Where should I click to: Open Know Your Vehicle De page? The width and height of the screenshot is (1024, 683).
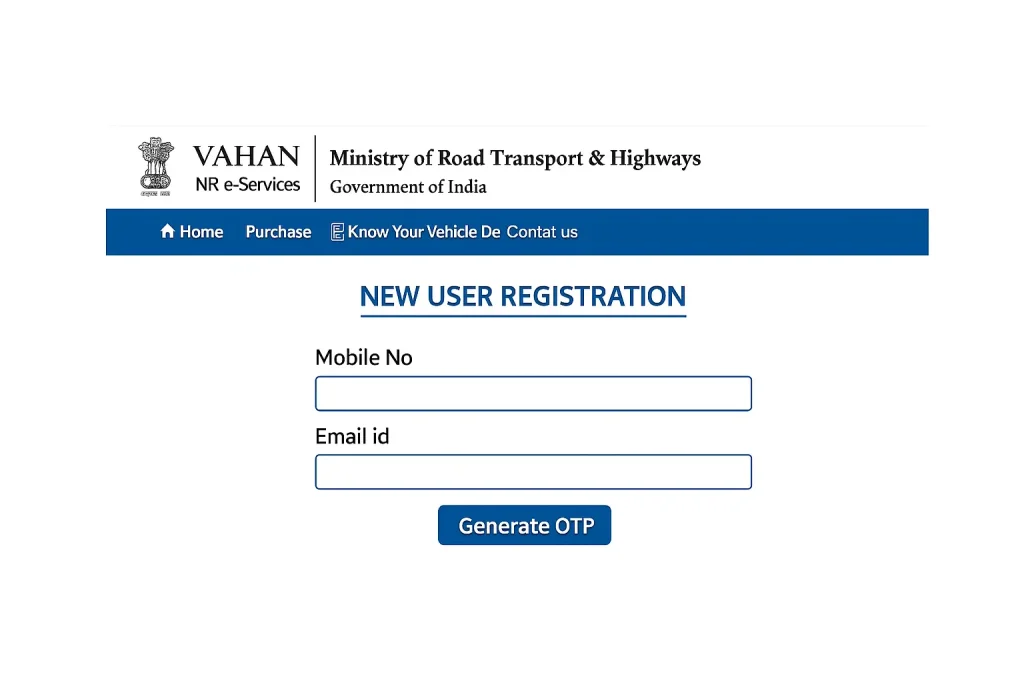pyautogui.click(x=425, y=232)
